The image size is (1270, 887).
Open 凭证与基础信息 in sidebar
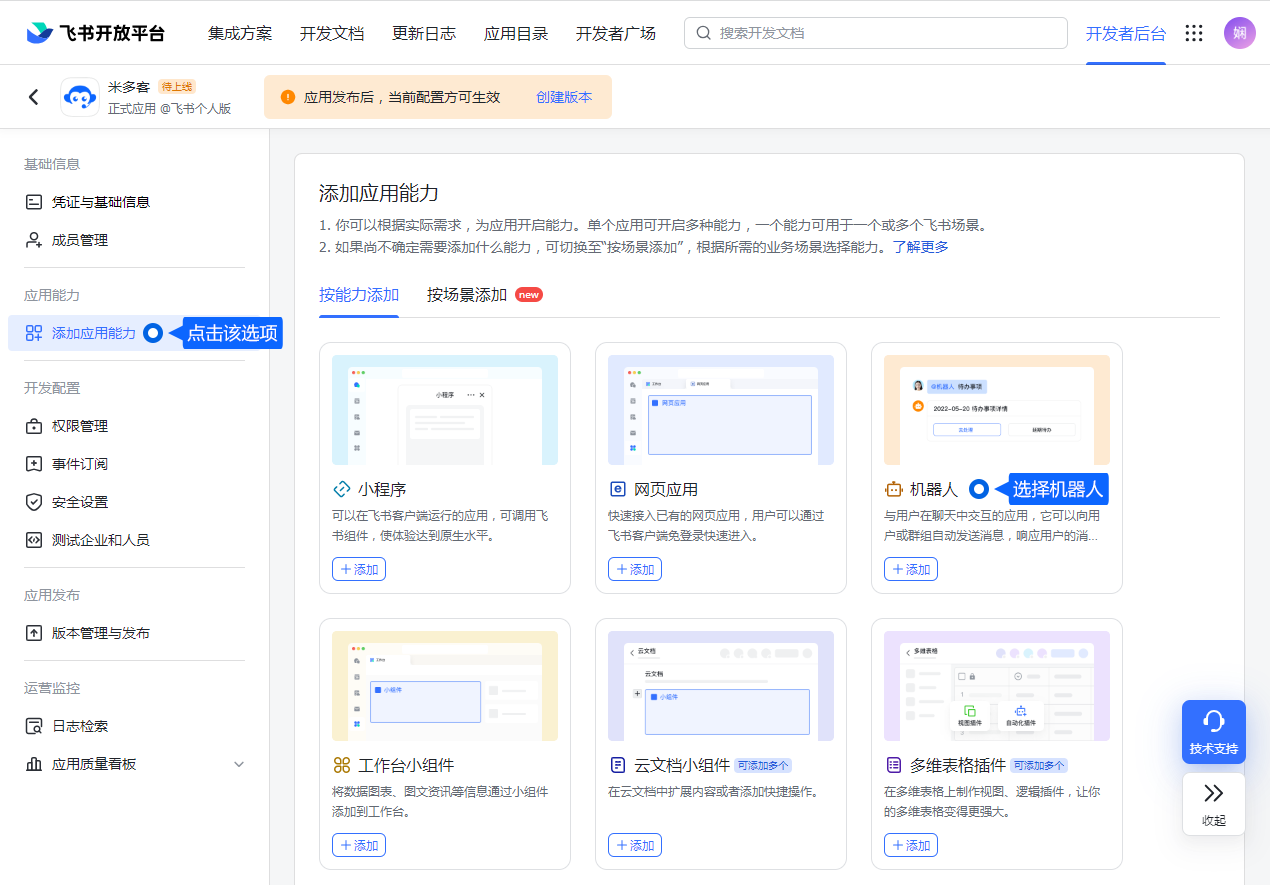(x=100, y=202)
